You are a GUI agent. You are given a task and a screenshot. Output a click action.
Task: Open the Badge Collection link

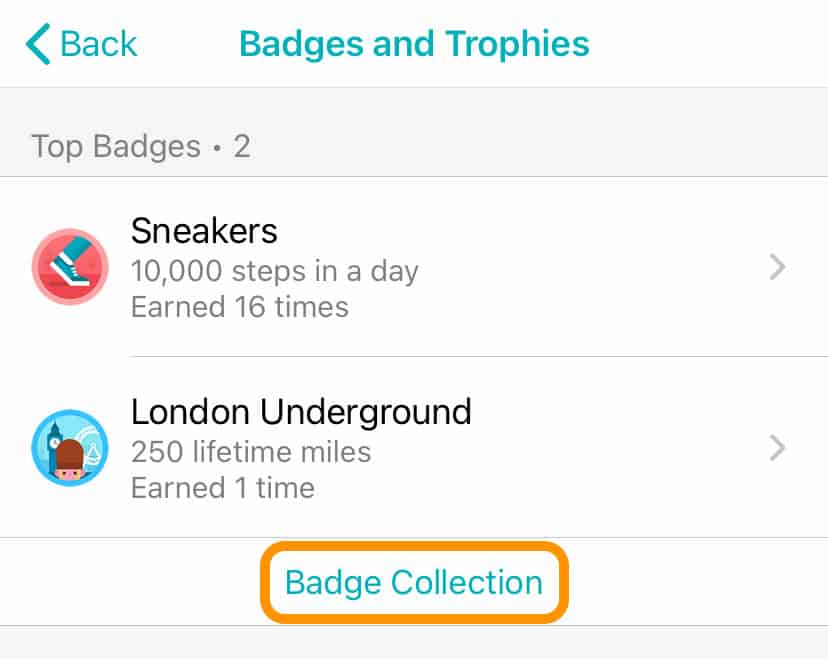point(413,582)
